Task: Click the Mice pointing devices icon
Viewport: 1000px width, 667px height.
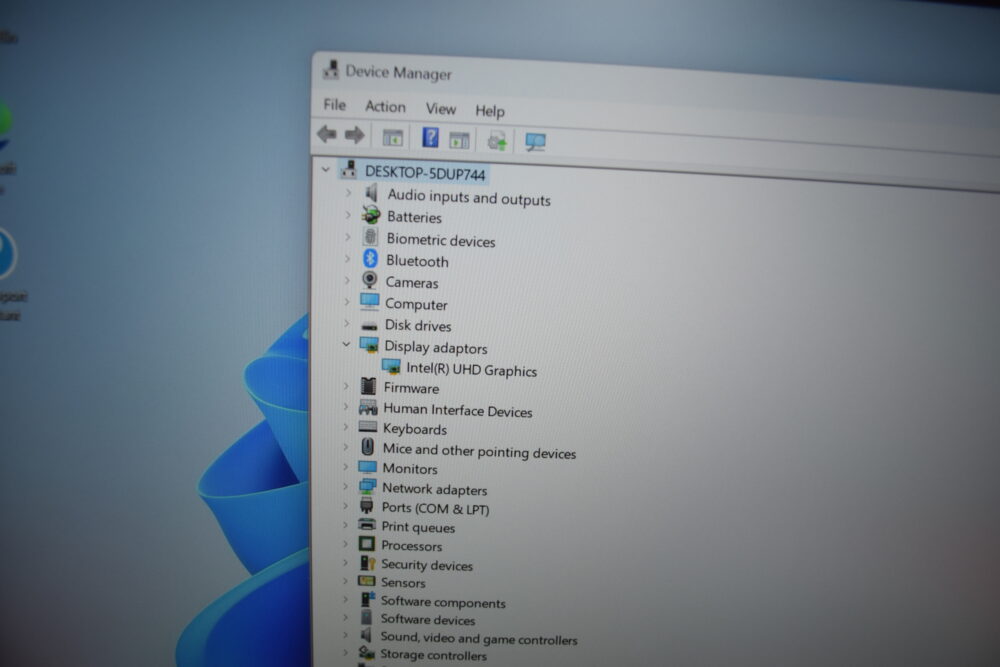Action: [367, 446]
